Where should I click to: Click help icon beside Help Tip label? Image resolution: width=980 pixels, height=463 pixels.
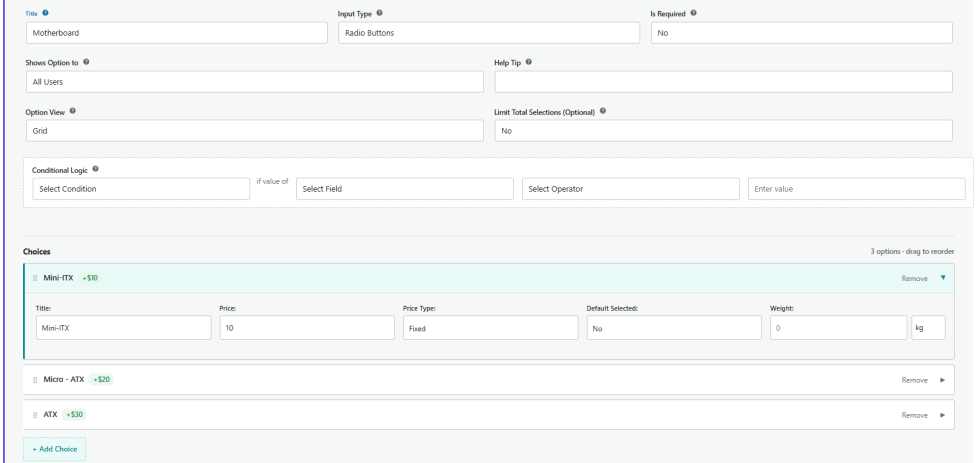click(529, 62)
